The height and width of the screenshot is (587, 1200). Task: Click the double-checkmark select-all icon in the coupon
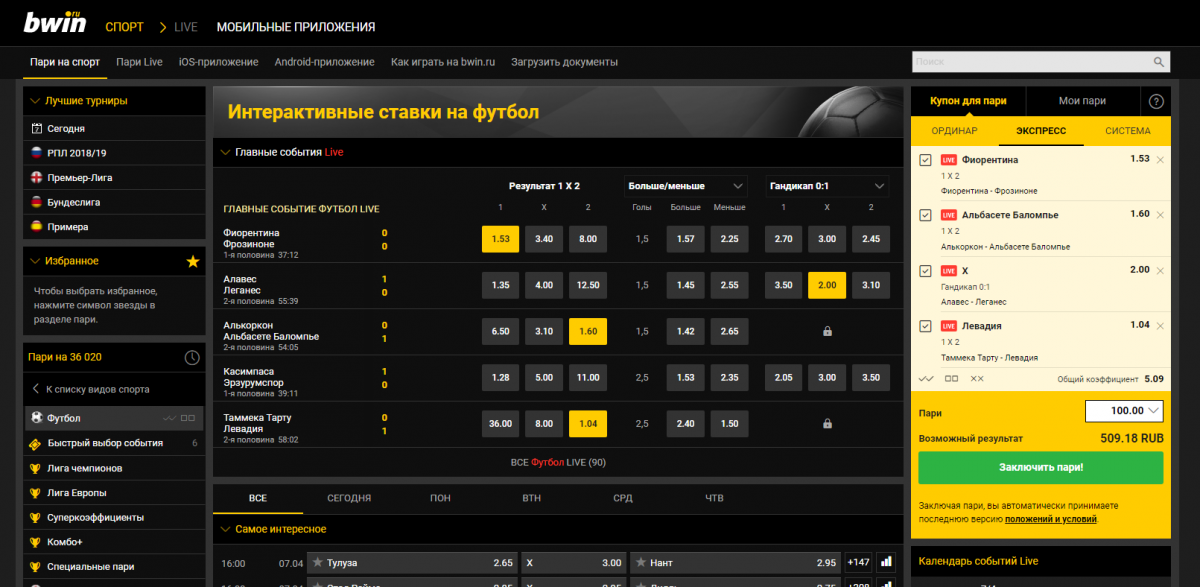tap(926, 379)
